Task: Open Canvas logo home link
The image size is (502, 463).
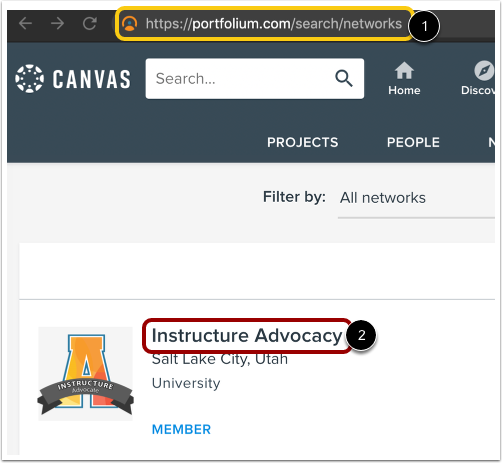Action: point(73,79)
